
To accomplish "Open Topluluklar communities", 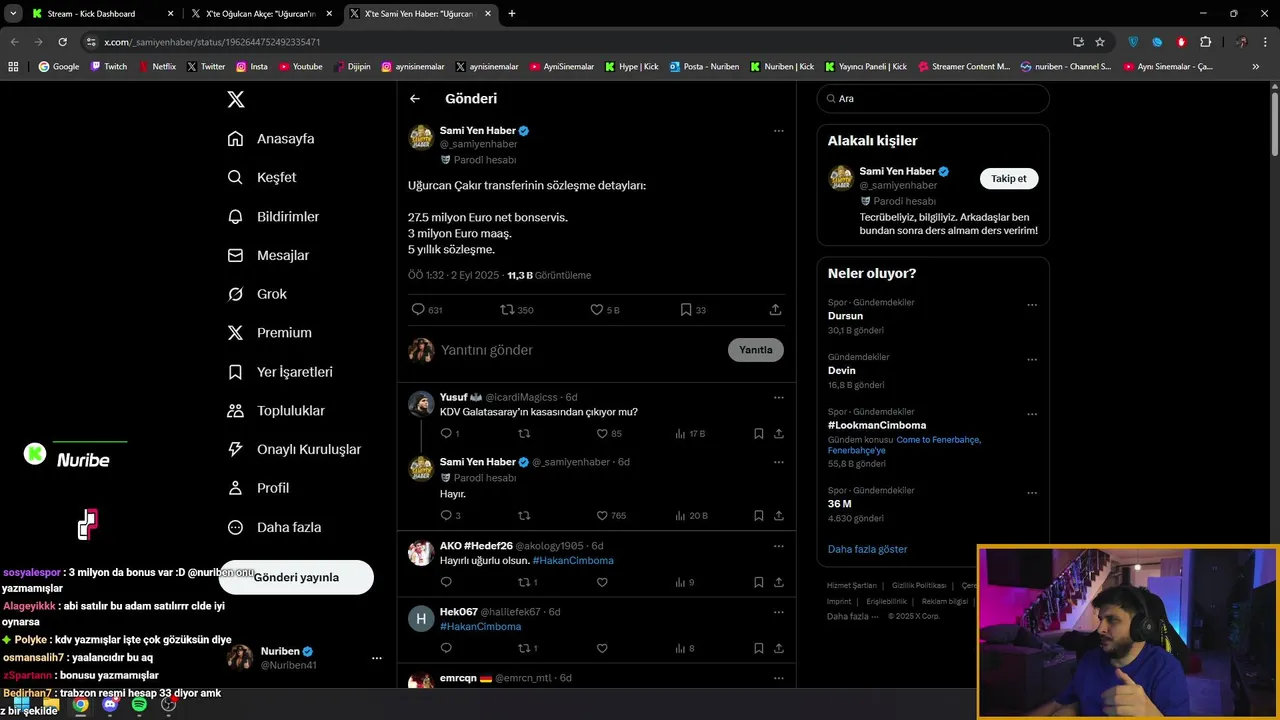I will [276, 411].
